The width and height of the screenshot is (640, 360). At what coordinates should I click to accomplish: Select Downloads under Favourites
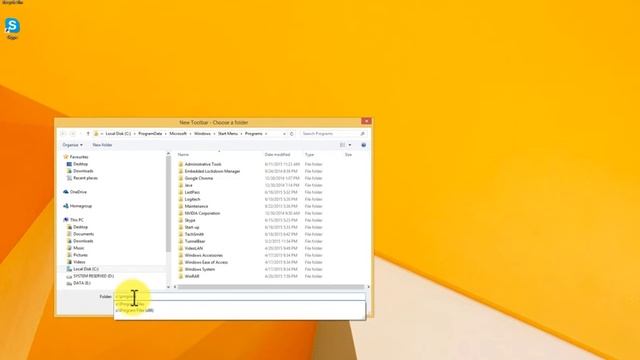(83, 171)
